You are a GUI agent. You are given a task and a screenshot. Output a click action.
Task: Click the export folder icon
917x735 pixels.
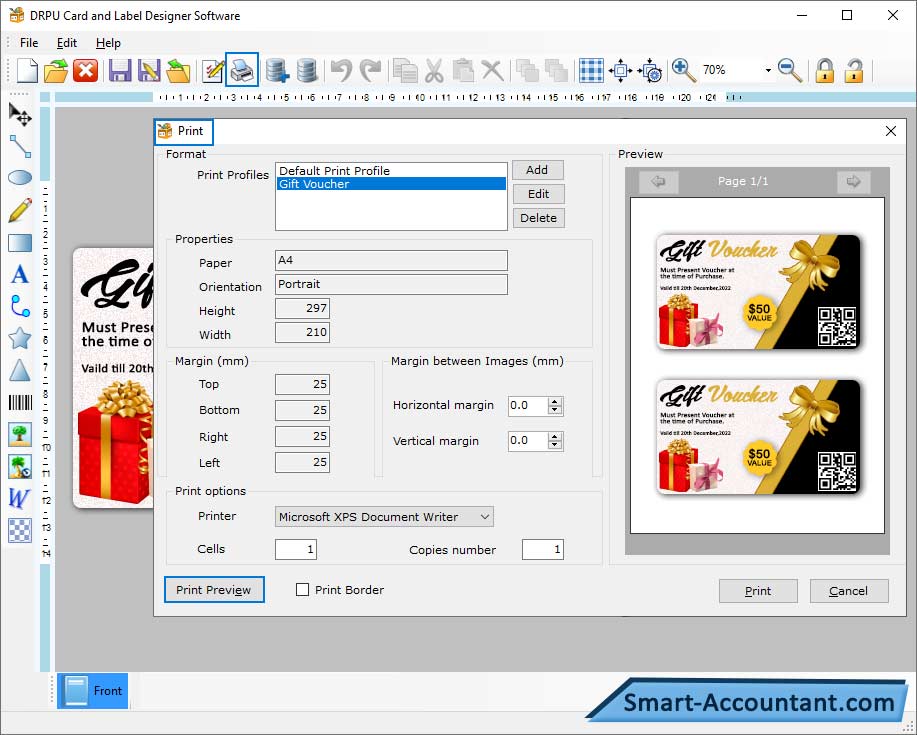tap(178, 71)
